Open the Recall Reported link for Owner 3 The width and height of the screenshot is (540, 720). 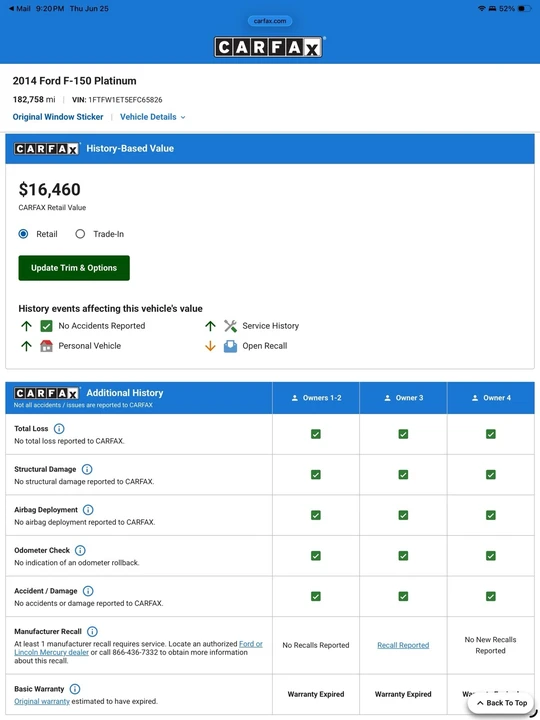(403, 645)
